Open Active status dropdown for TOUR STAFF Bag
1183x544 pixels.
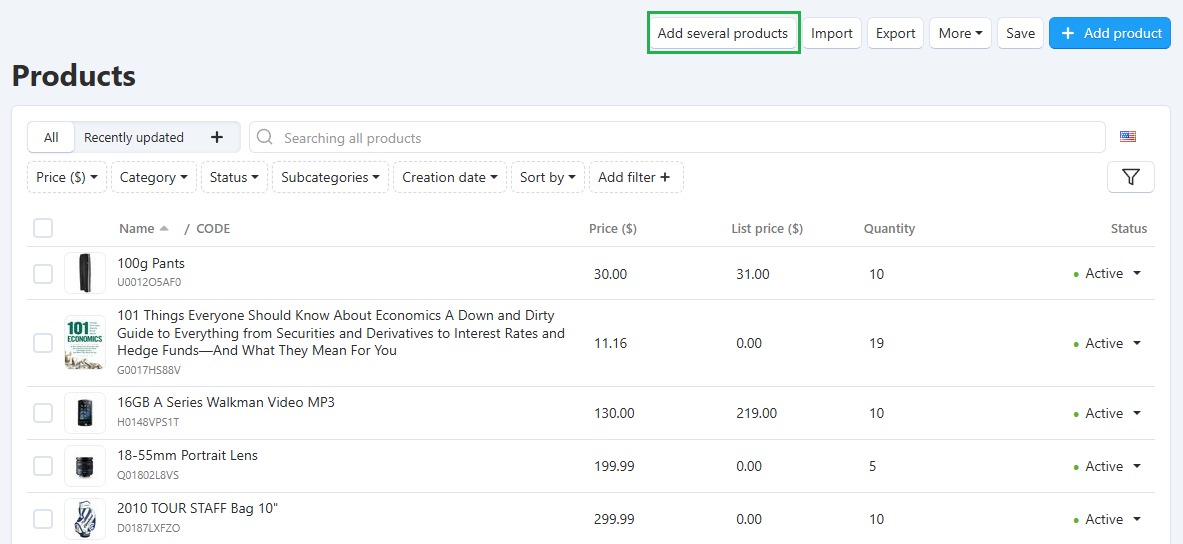coord(1108,519)
